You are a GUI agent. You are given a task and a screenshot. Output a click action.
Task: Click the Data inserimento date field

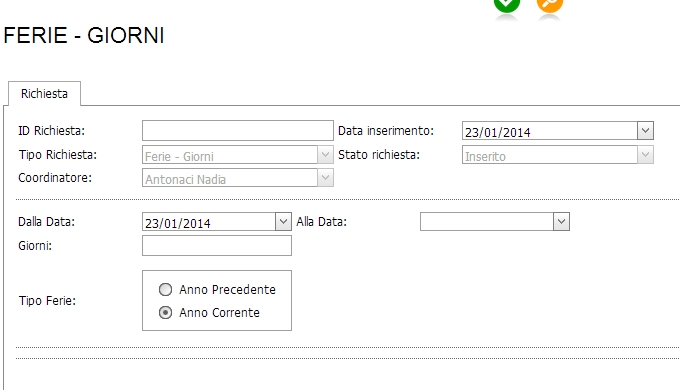pos(549,131)
